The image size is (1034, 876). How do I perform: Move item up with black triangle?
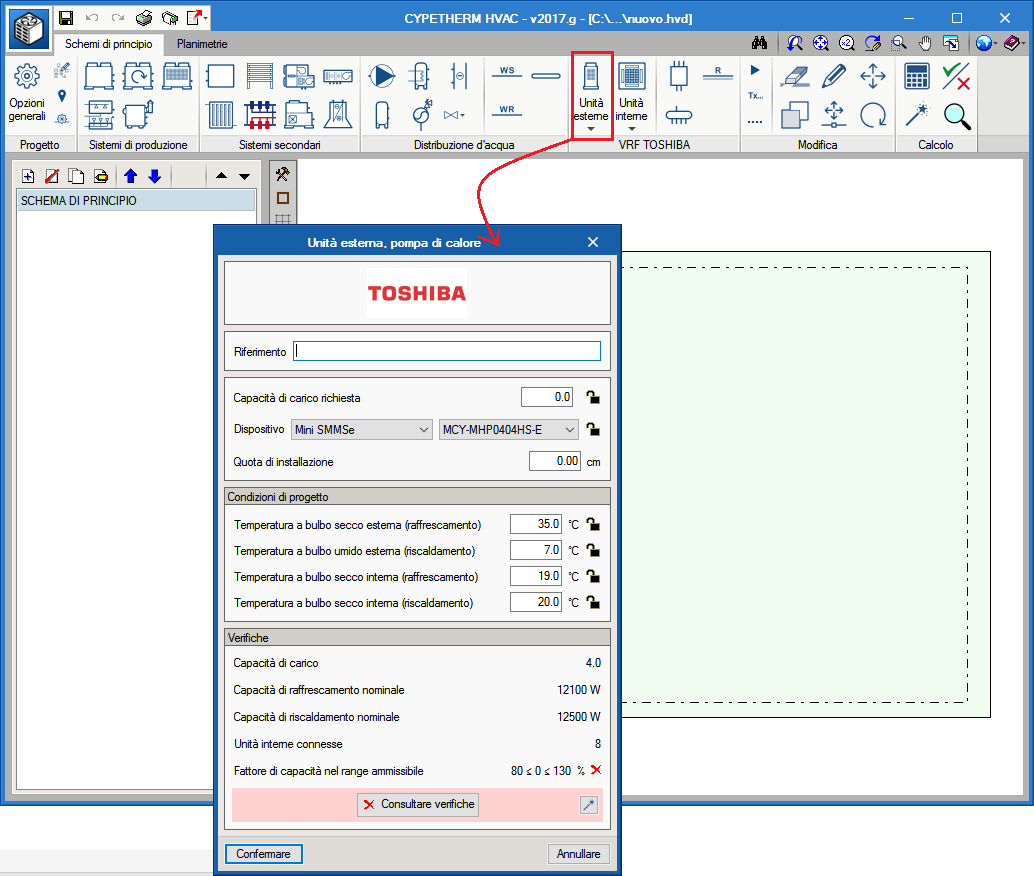(222, 176)
